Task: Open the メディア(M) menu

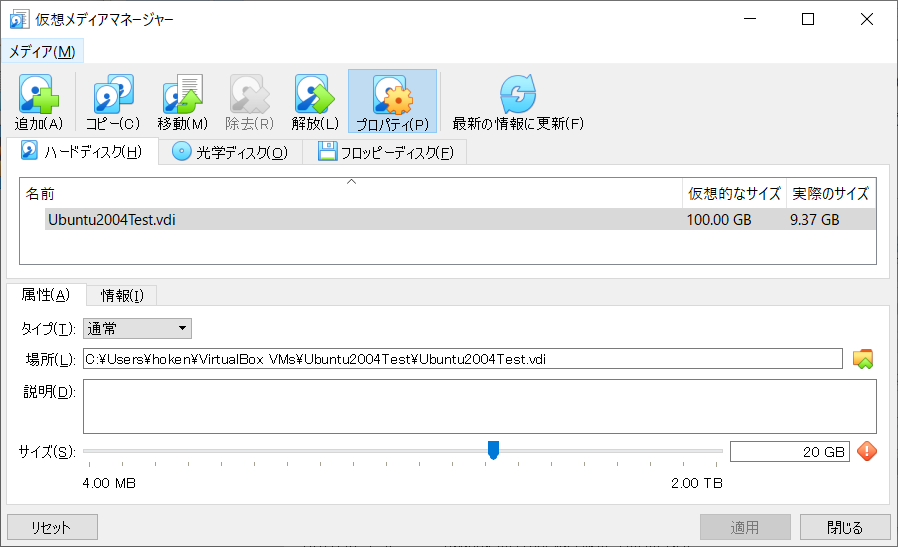Action: click(x=42, y=52)
